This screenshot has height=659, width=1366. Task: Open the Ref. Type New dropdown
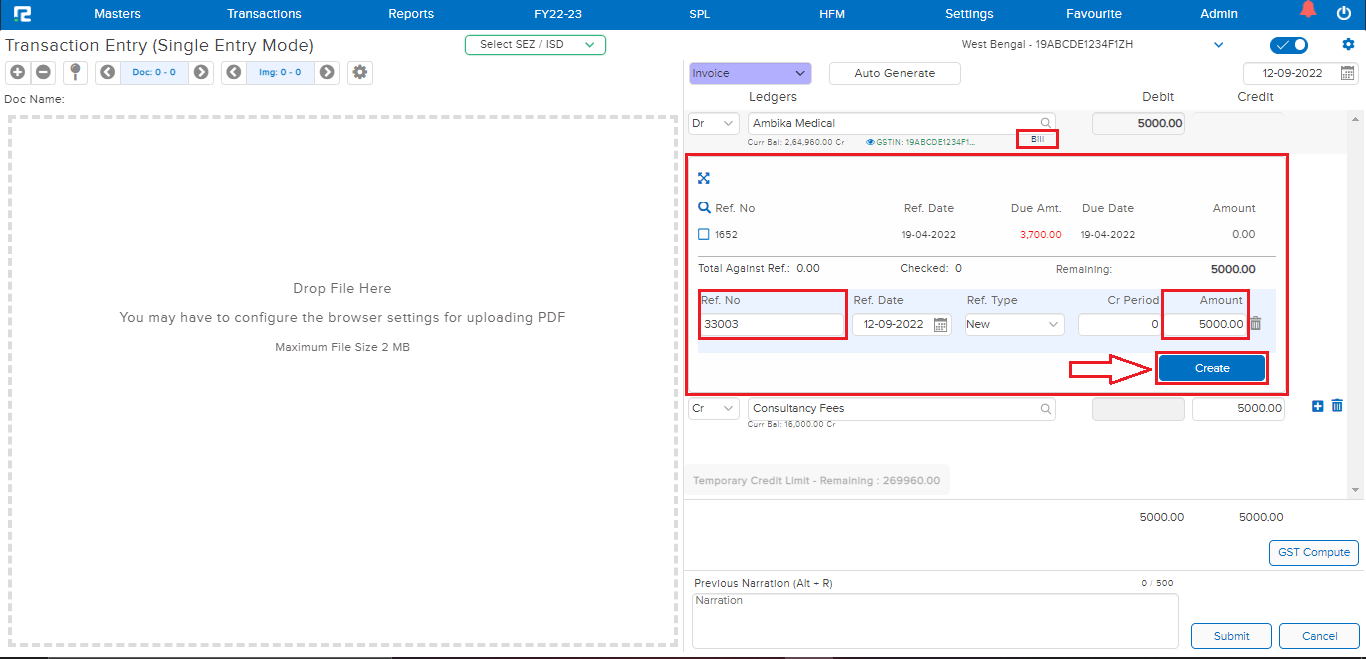pos(1014,325)
